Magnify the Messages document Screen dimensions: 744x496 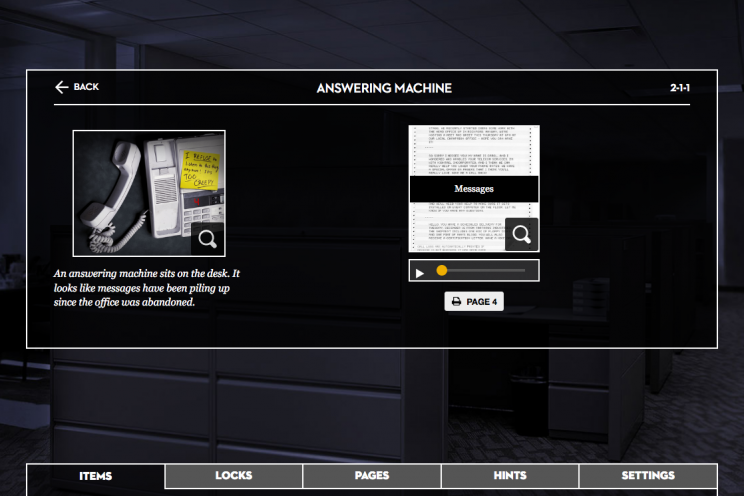(521, 234)
